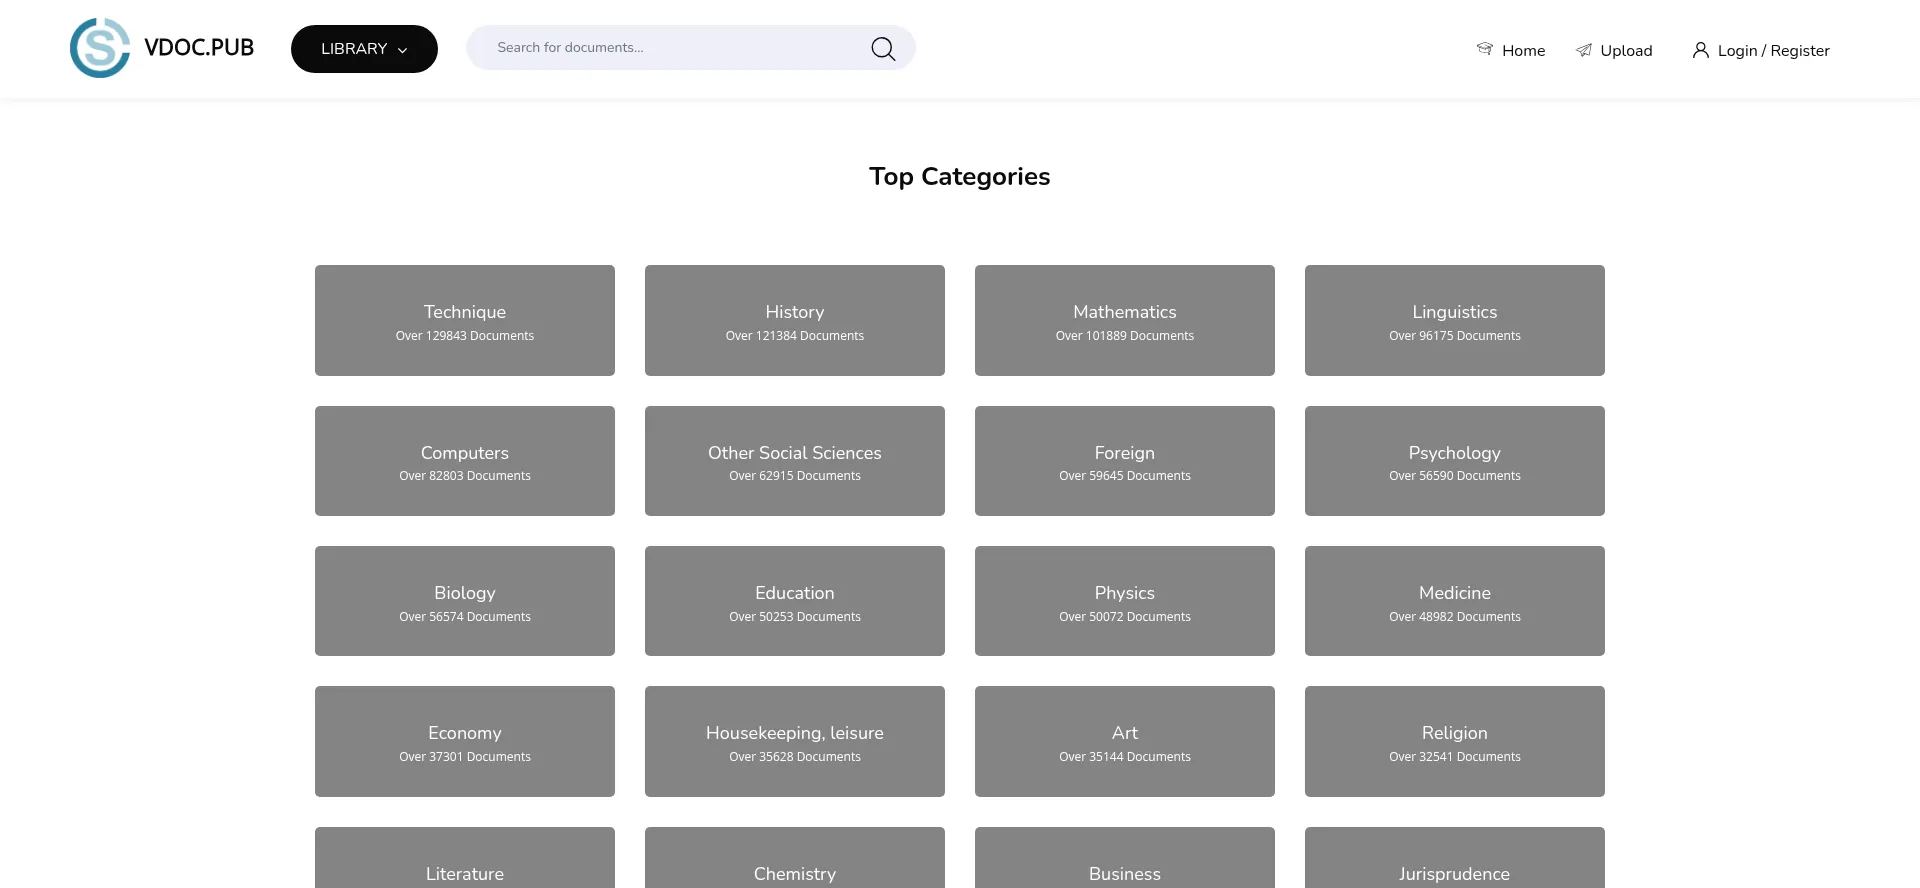Browse the History category

(x=795, y=320)
